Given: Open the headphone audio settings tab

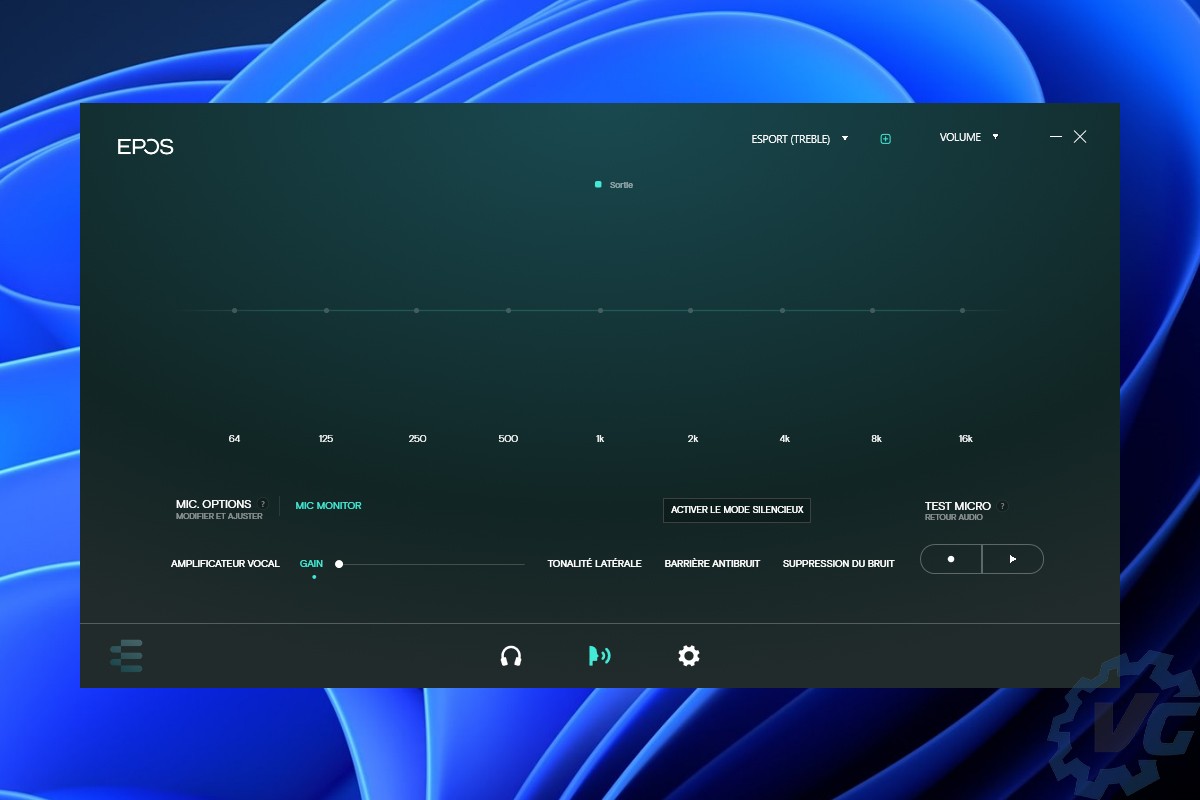Looking at the screenshot, I should [511, 656].
